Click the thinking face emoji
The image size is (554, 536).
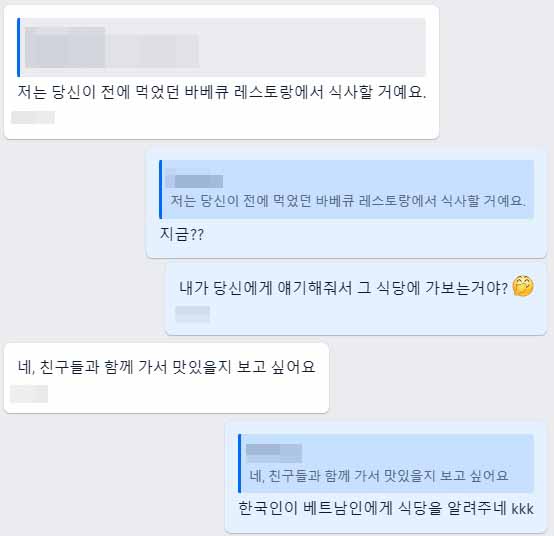[x=523, y=286]
